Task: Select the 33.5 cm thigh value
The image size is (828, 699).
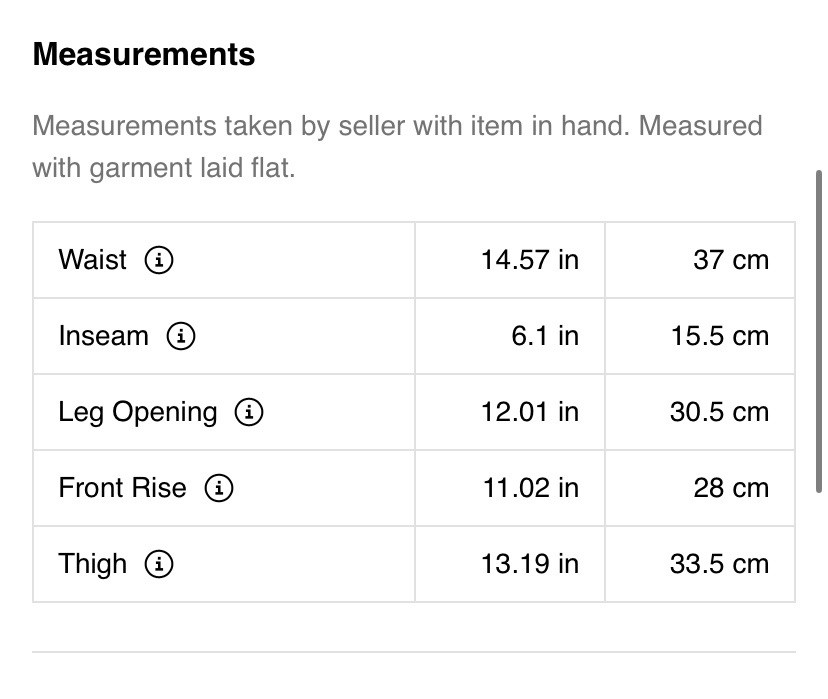Action: 719,564
